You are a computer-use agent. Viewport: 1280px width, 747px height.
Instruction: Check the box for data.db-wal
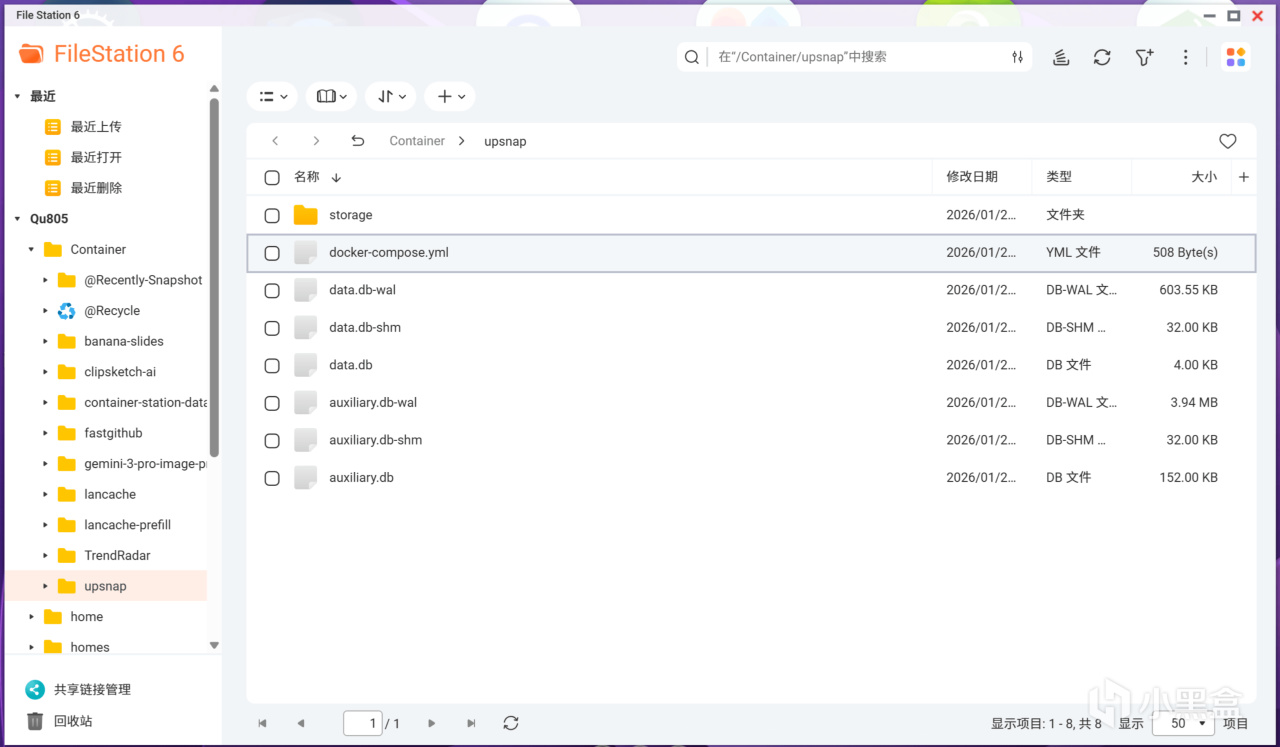pyautogui.click(x=272, y=290)
